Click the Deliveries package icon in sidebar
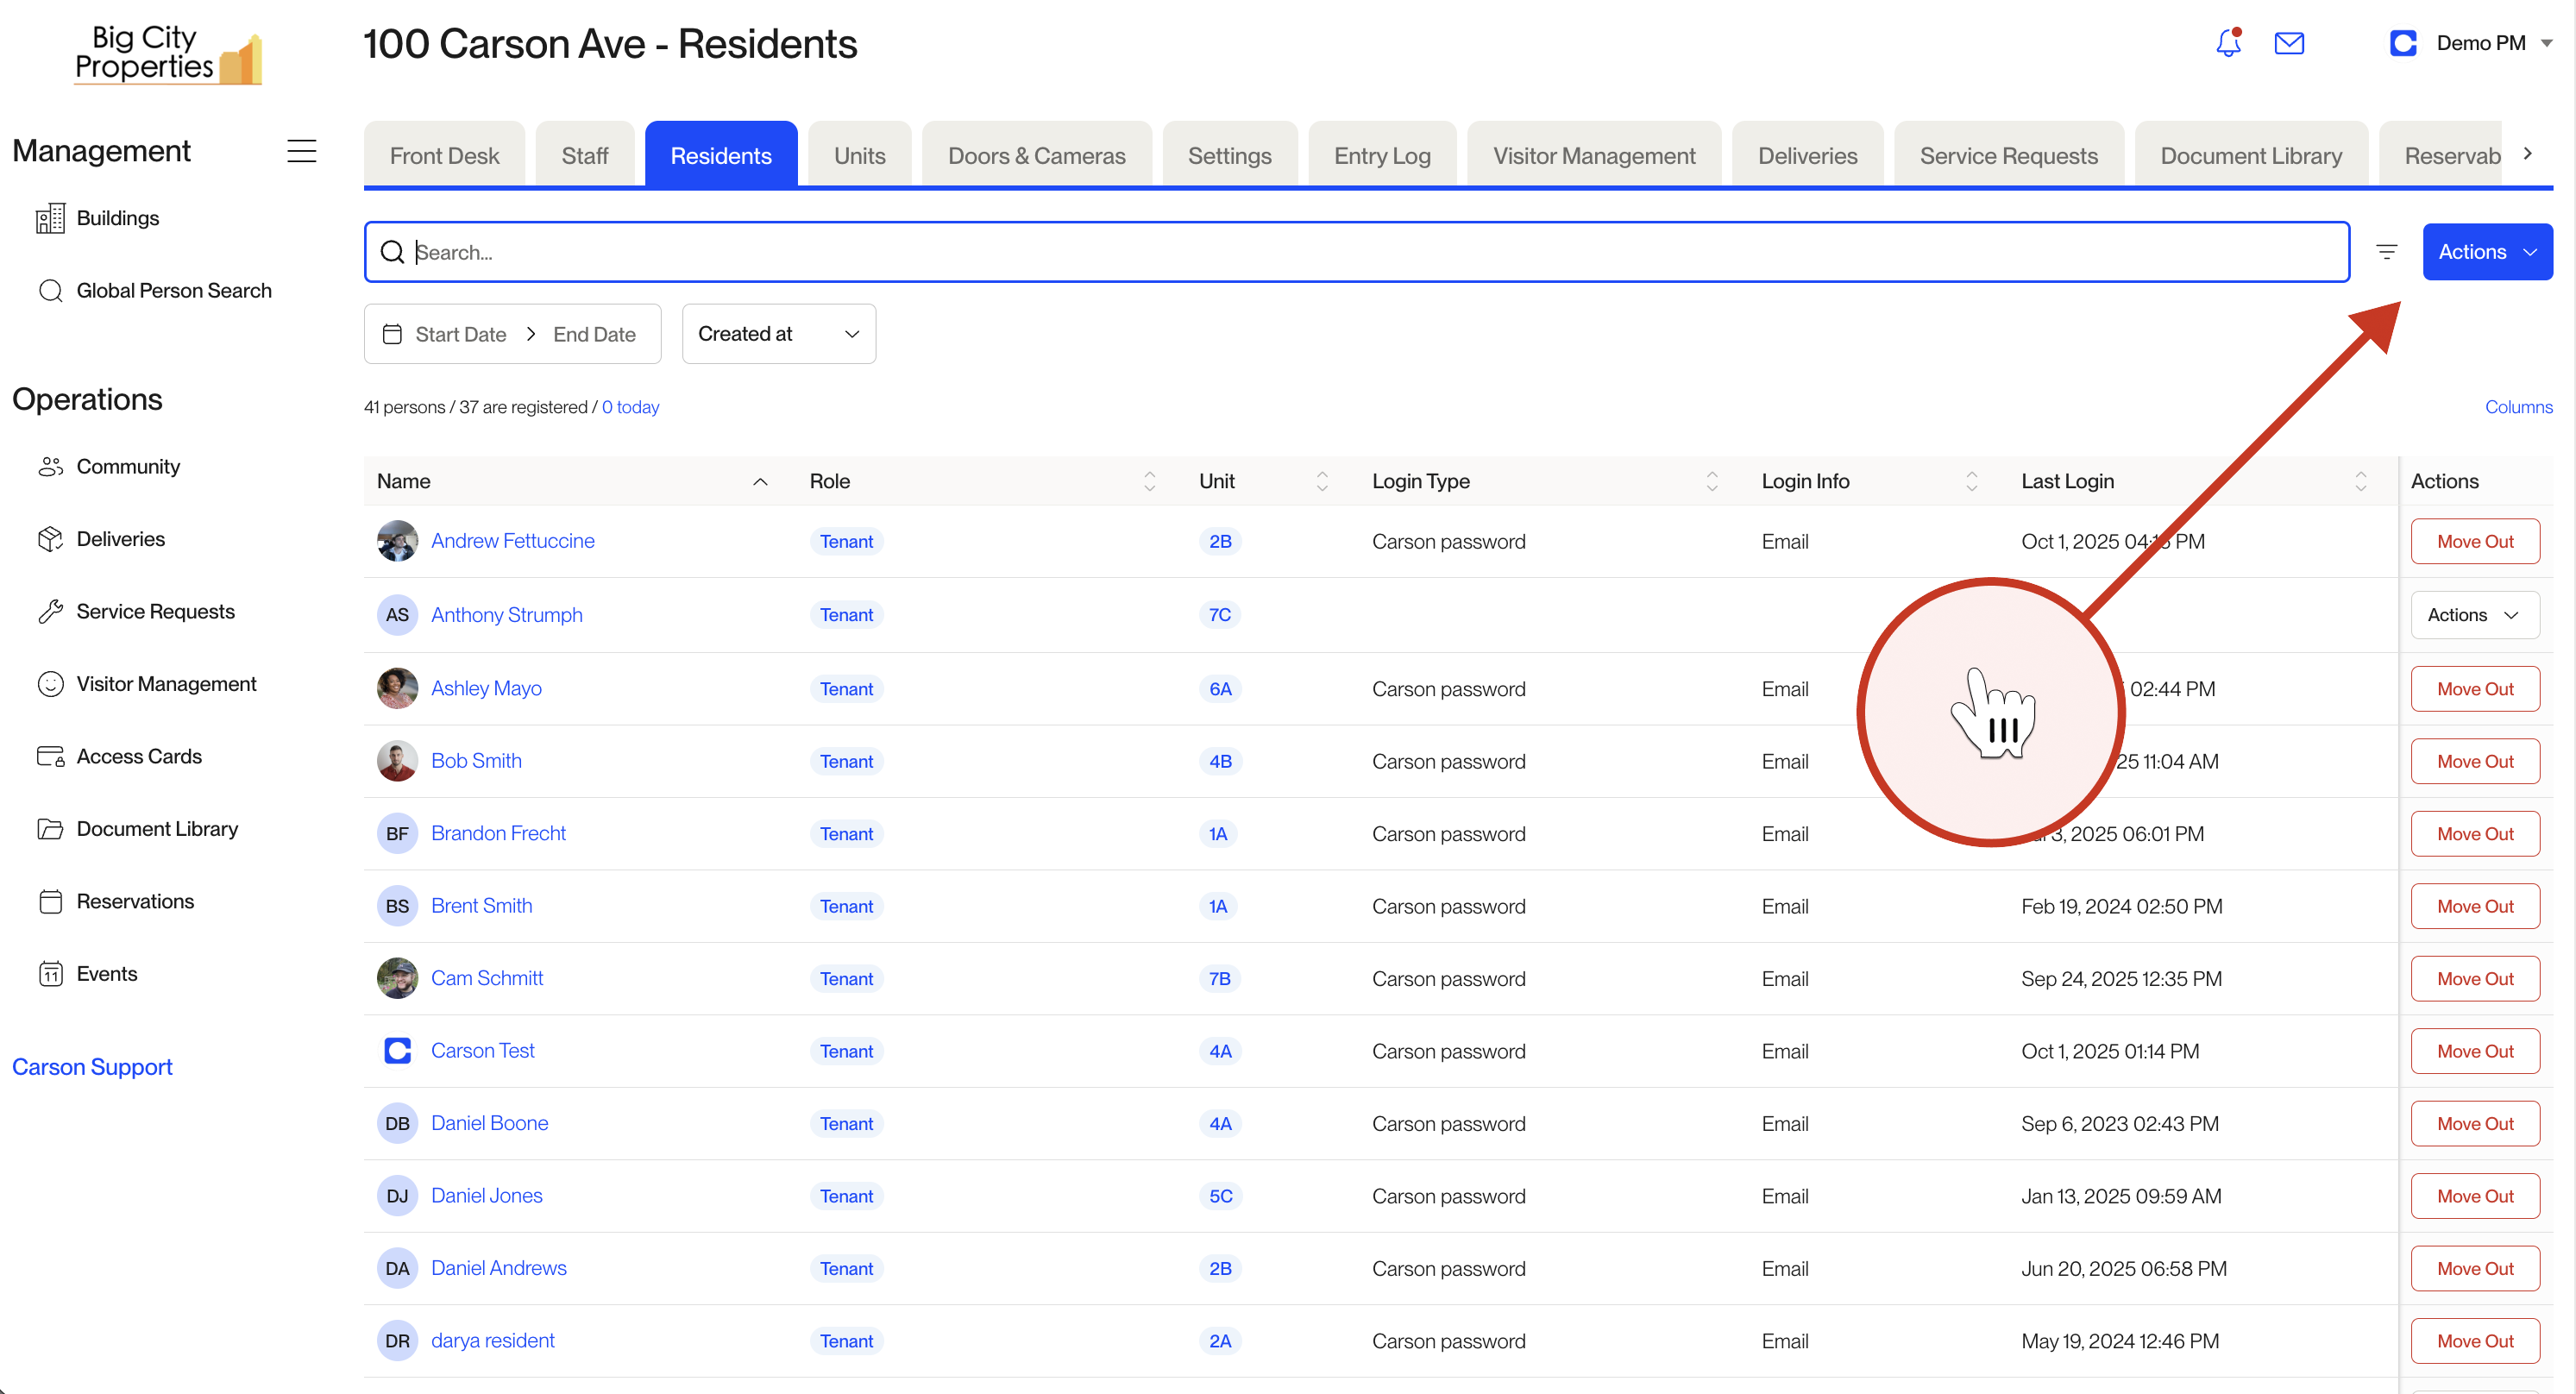 [50, 539]
